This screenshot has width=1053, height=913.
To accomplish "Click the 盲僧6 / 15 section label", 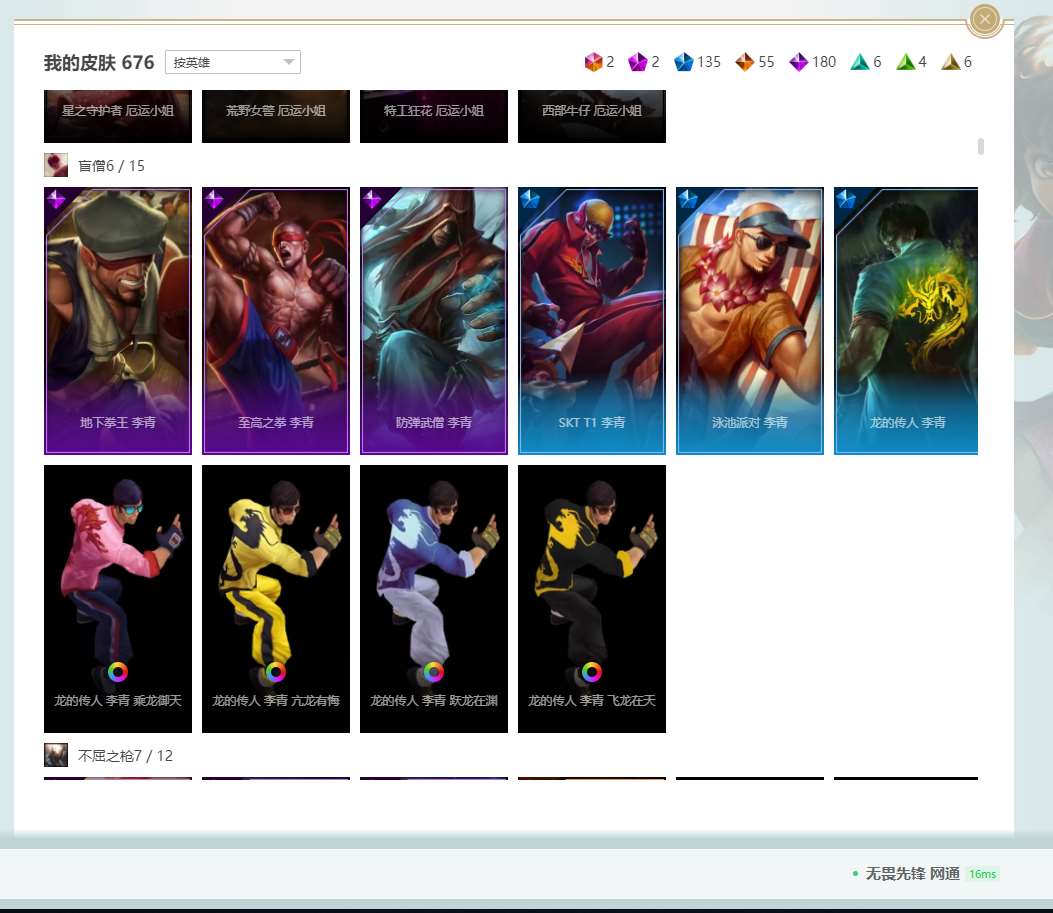I will click(x=111, y=166).
